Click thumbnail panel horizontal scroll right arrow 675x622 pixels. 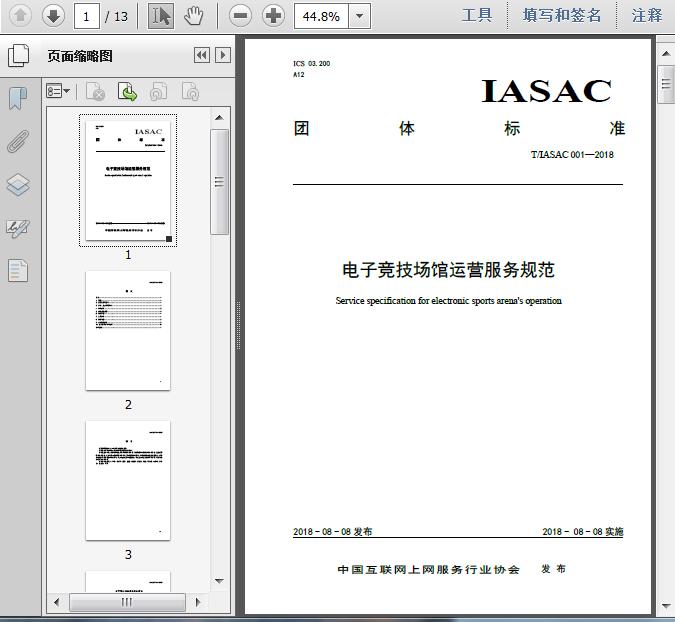[x=198, y=602]
